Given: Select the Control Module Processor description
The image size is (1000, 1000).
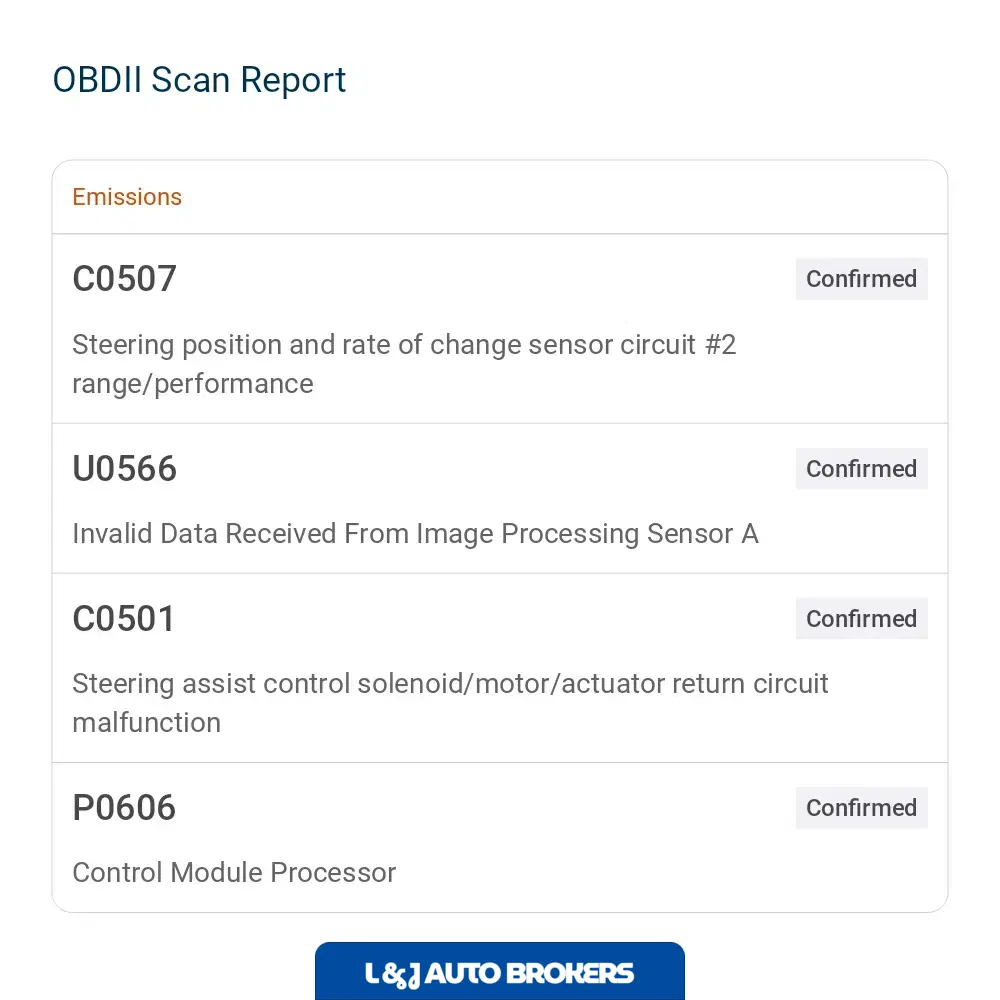Looking at the screenshot, I should point(234,872).
